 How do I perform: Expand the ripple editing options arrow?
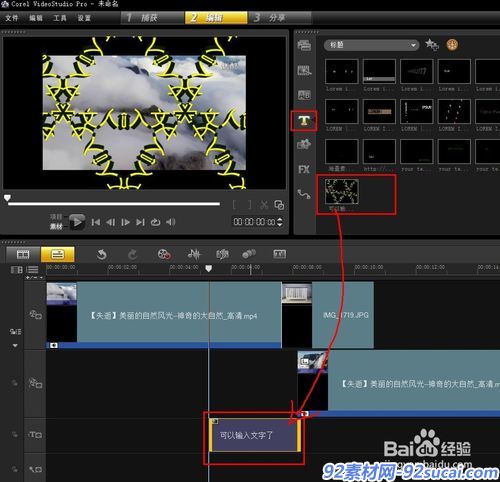15,346
